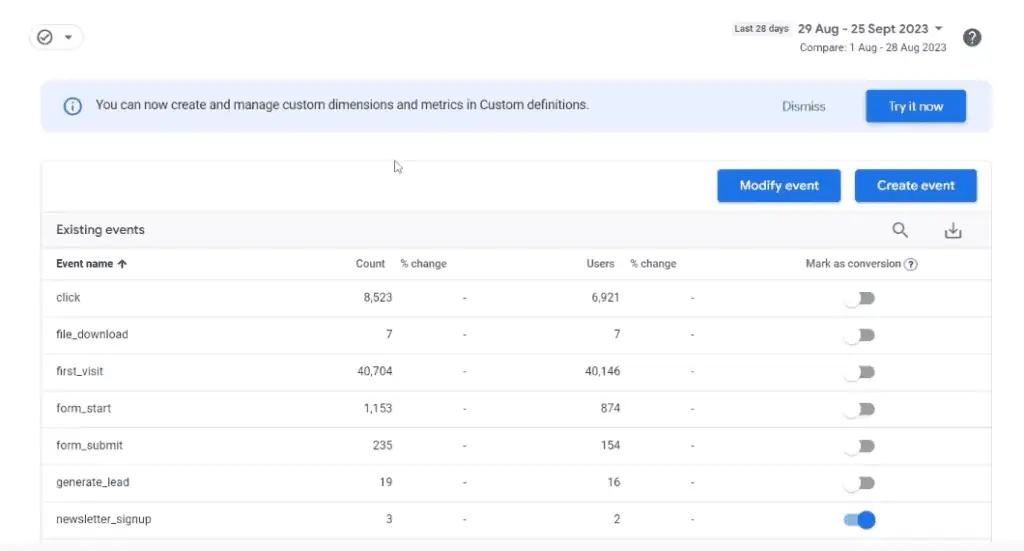Disable newsletter_signup conversion toggle
Screen dimensions: 1024x551
[x=860, y=519]
